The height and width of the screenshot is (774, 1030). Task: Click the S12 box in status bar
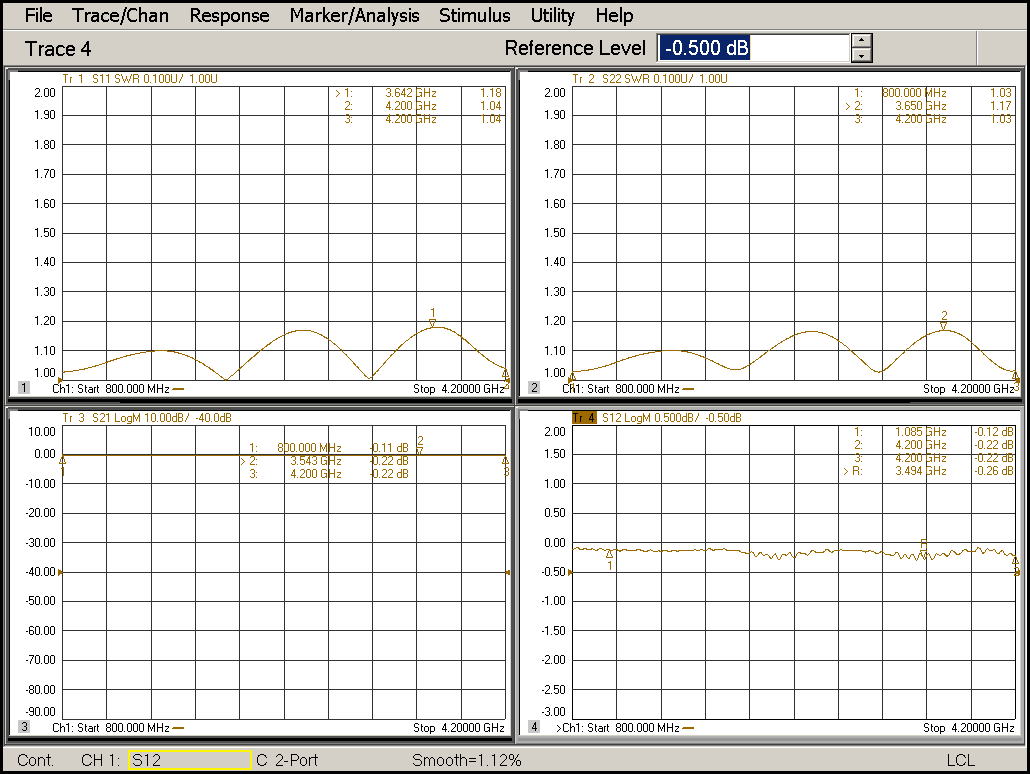point(189,760)
